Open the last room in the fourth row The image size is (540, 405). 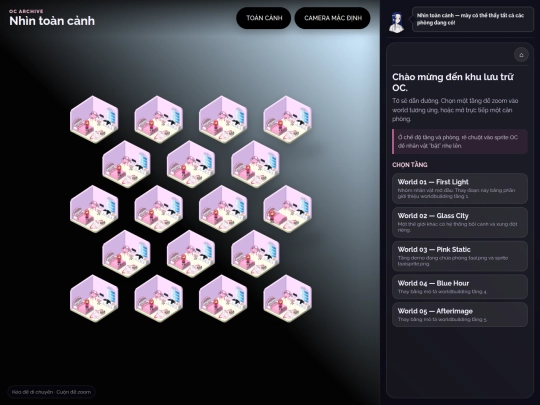point(255,254)
